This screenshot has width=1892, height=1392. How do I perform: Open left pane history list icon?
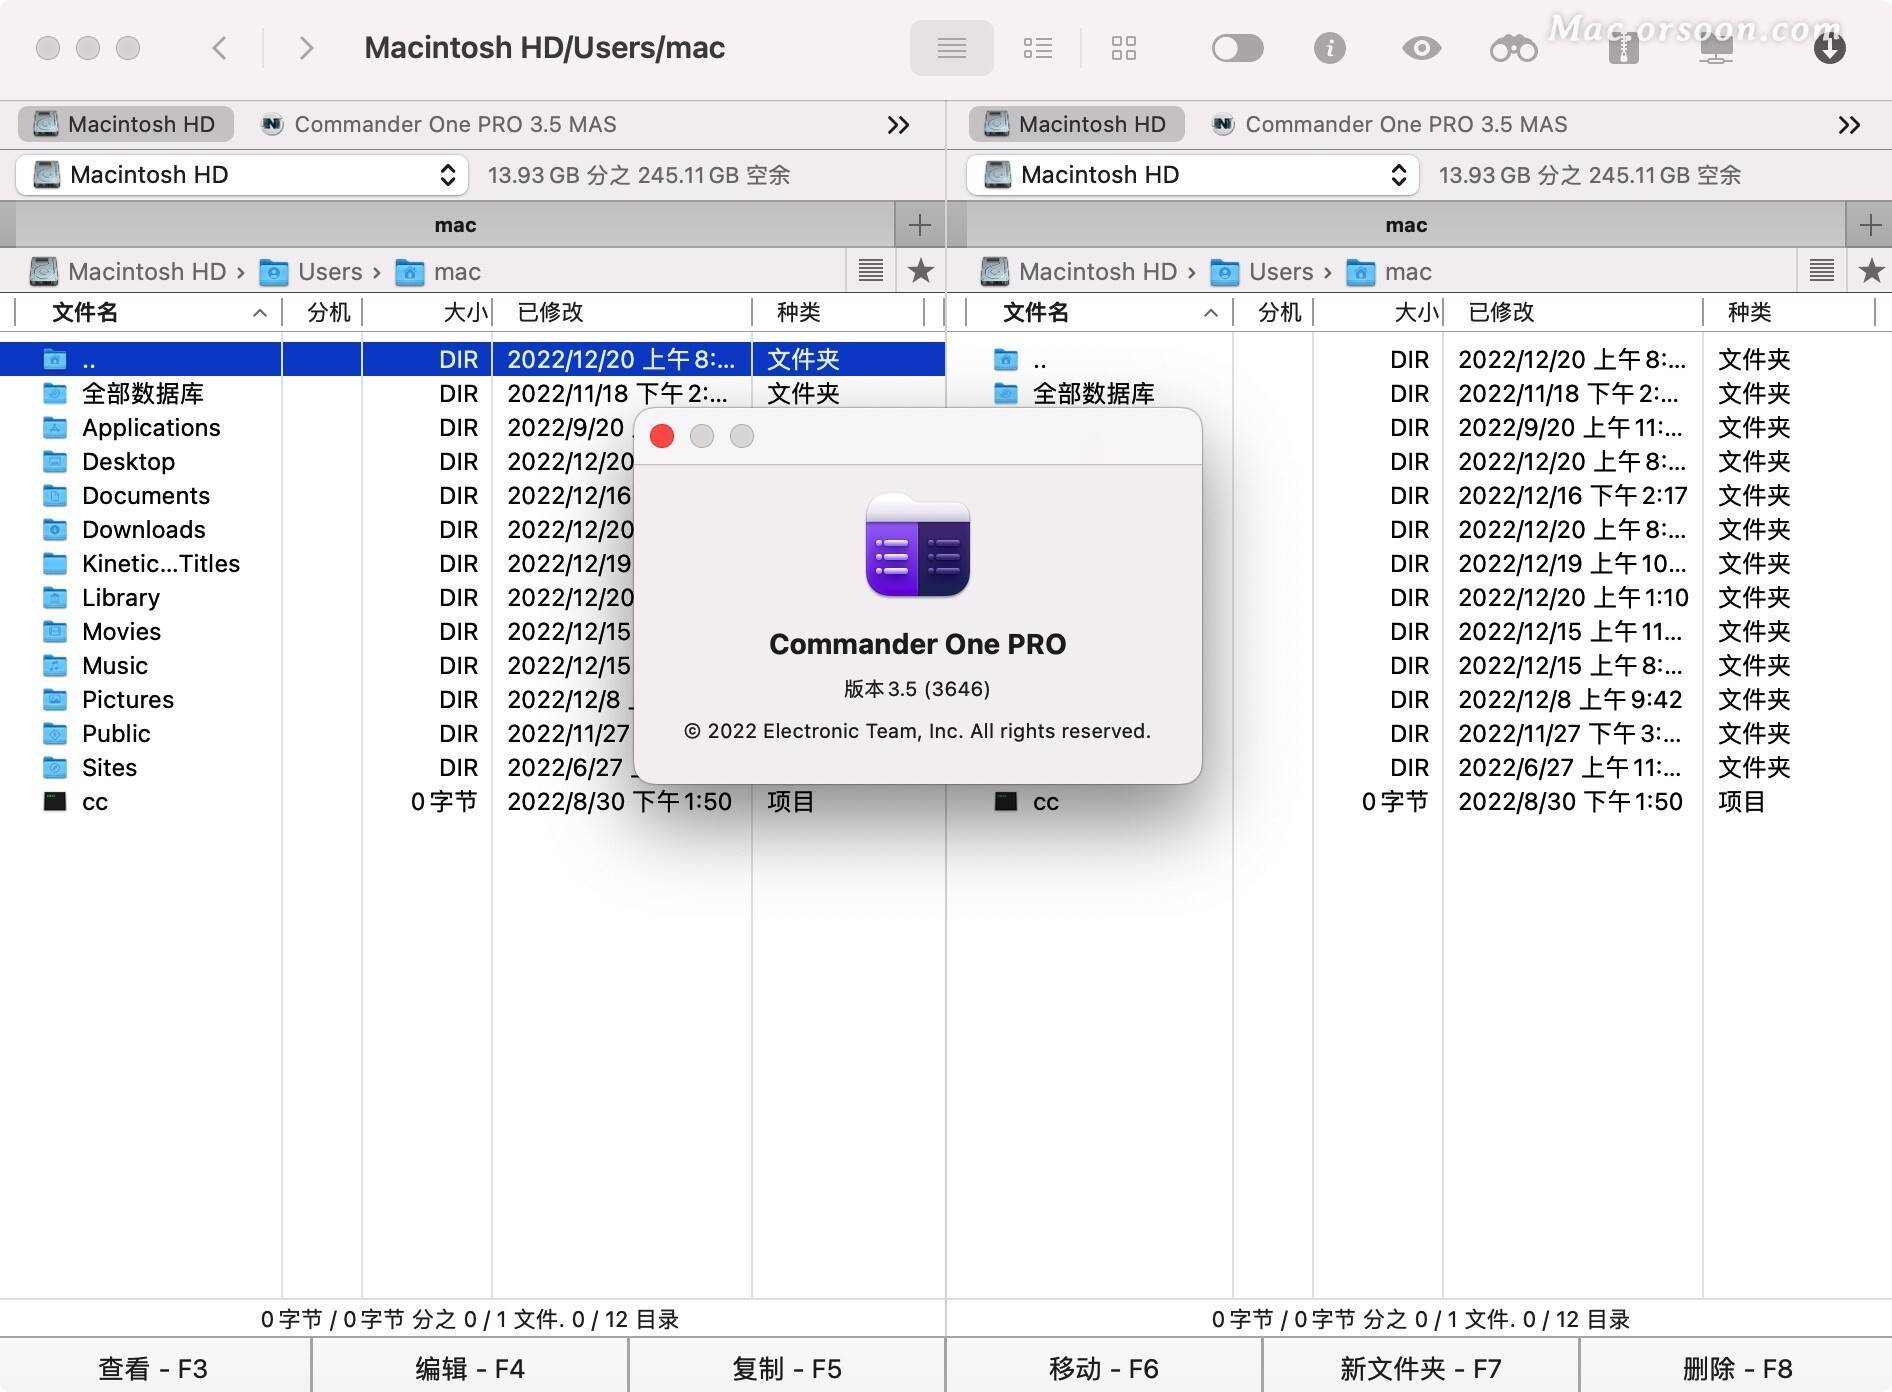pyautogui.click(x=871, y=270)
